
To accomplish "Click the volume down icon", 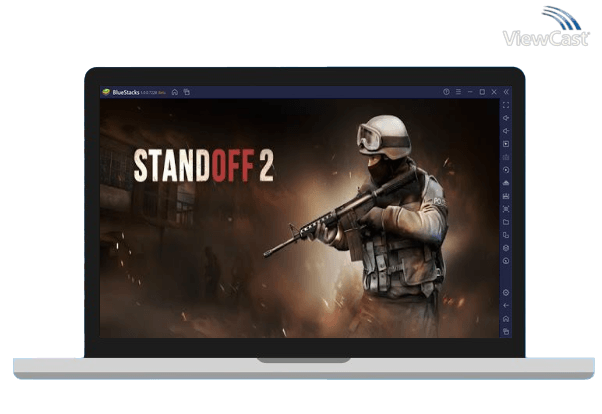I will pyautogui.click(x=506, y=131).
